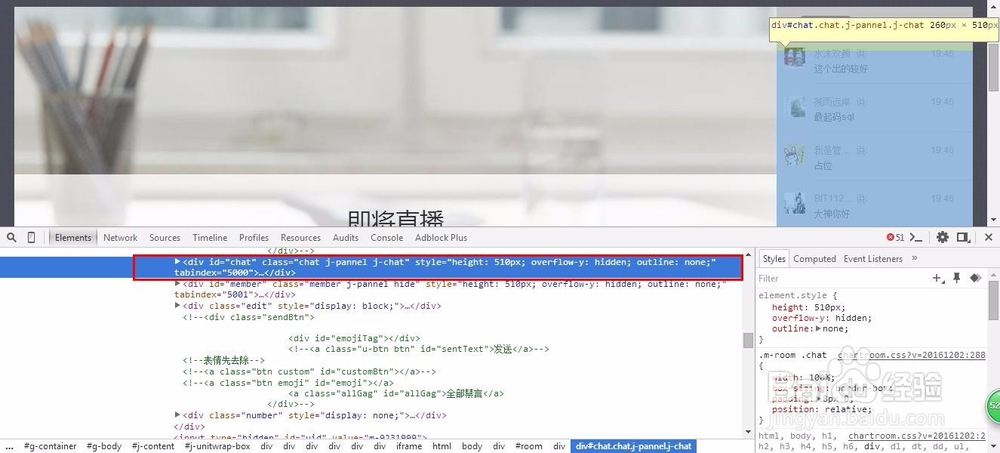Image resolution: width=1000 pixels, height=453 pixels.
Task: Select the Computed sidebar tab
Action: [x=814, y=258]
